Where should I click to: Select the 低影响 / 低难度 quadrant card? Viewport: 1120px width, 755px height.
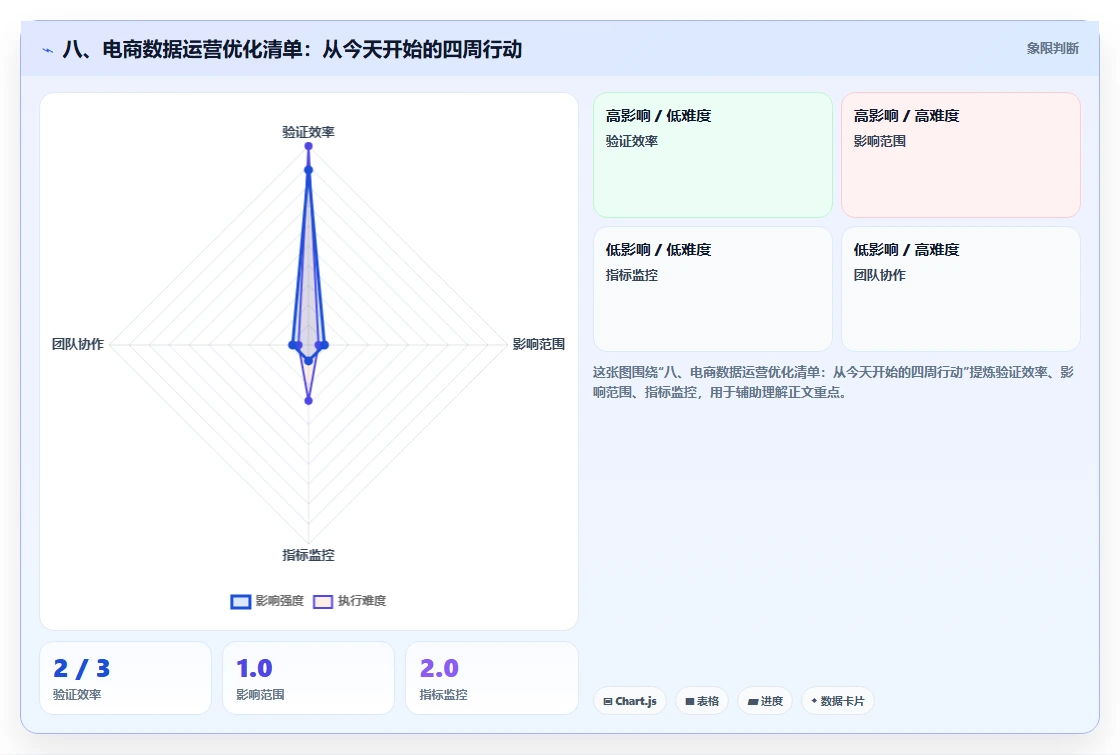click(x=713, y=289)
